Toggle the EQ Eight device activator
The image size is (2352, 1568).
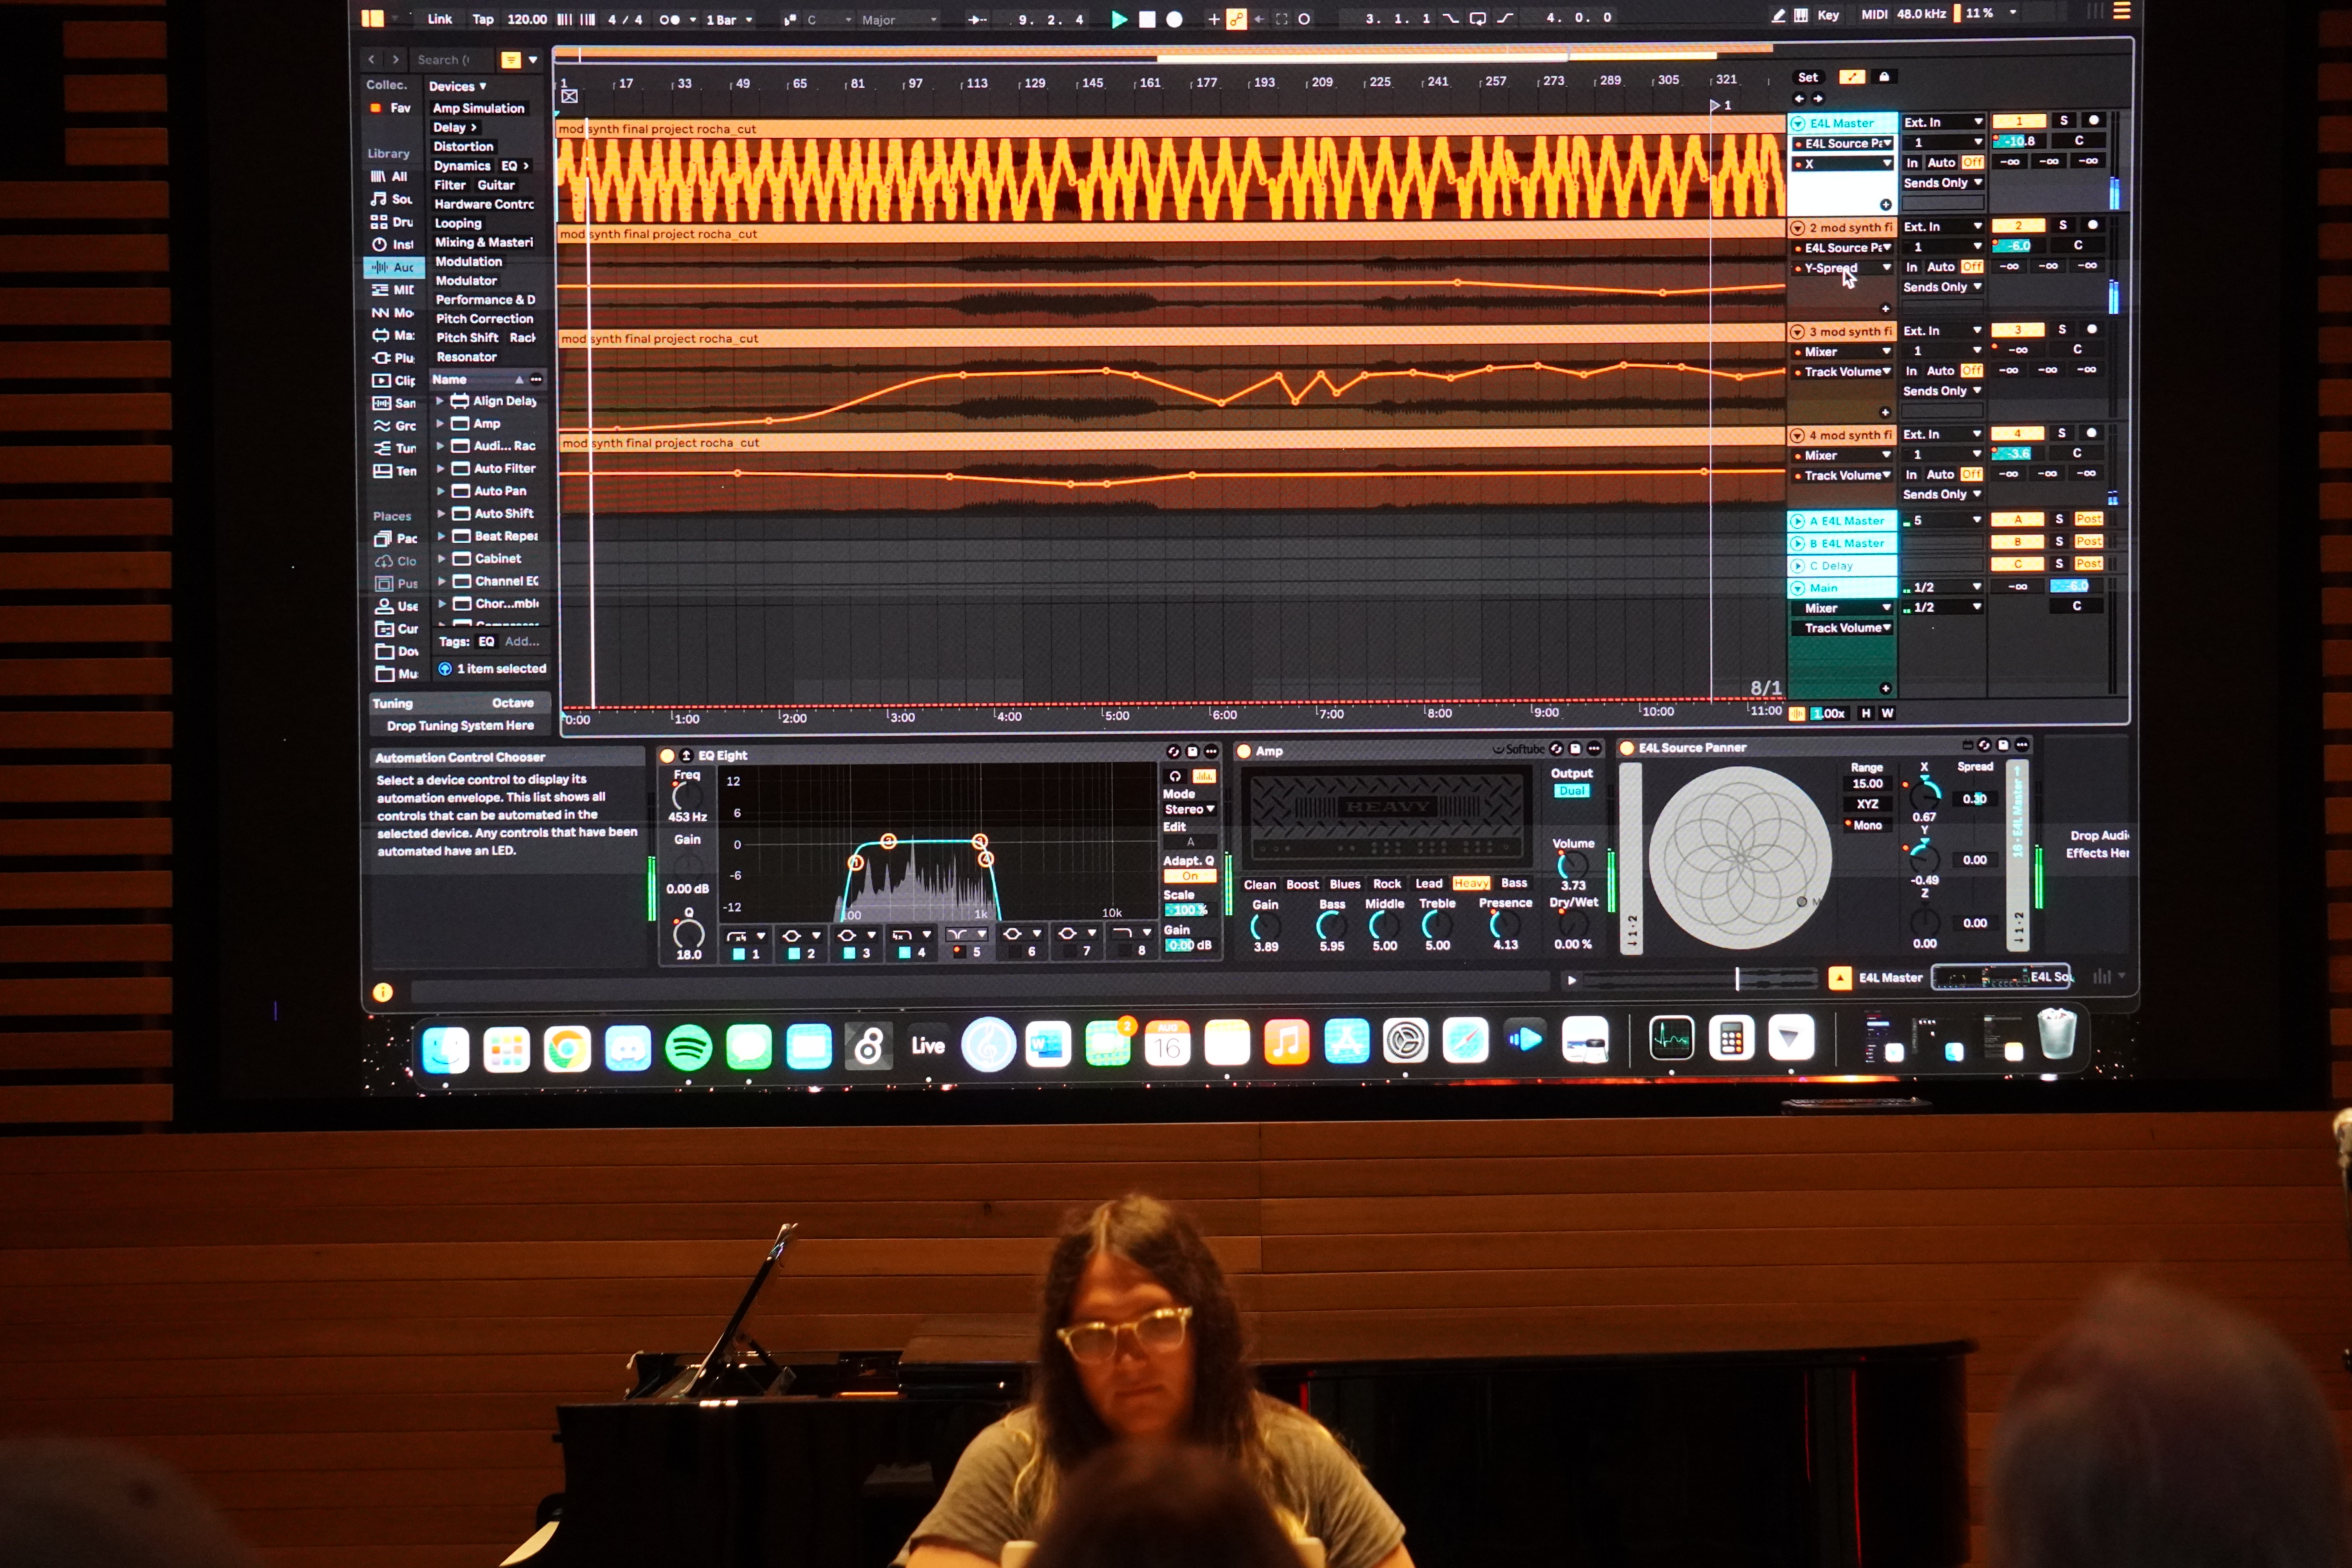667,755
